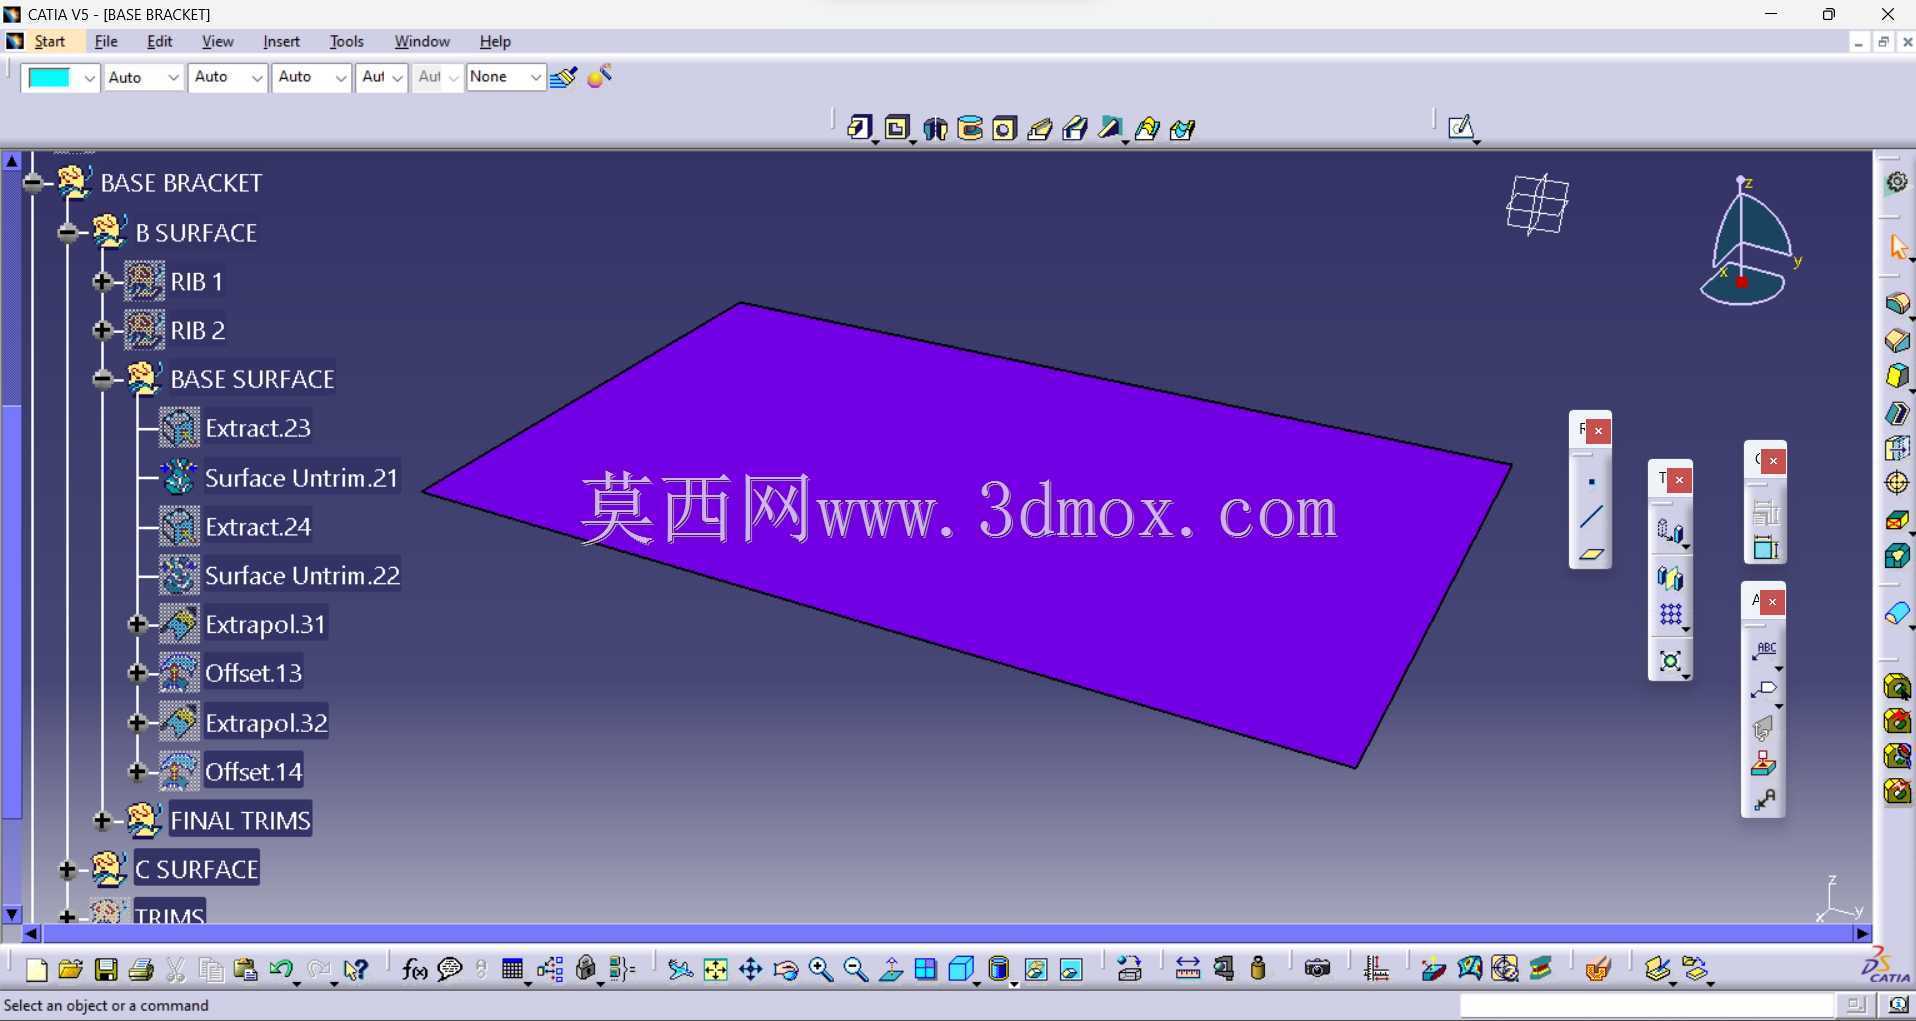1916x1021 pixels.
Task: Open the Insert menu
Action: coord(281,41)
